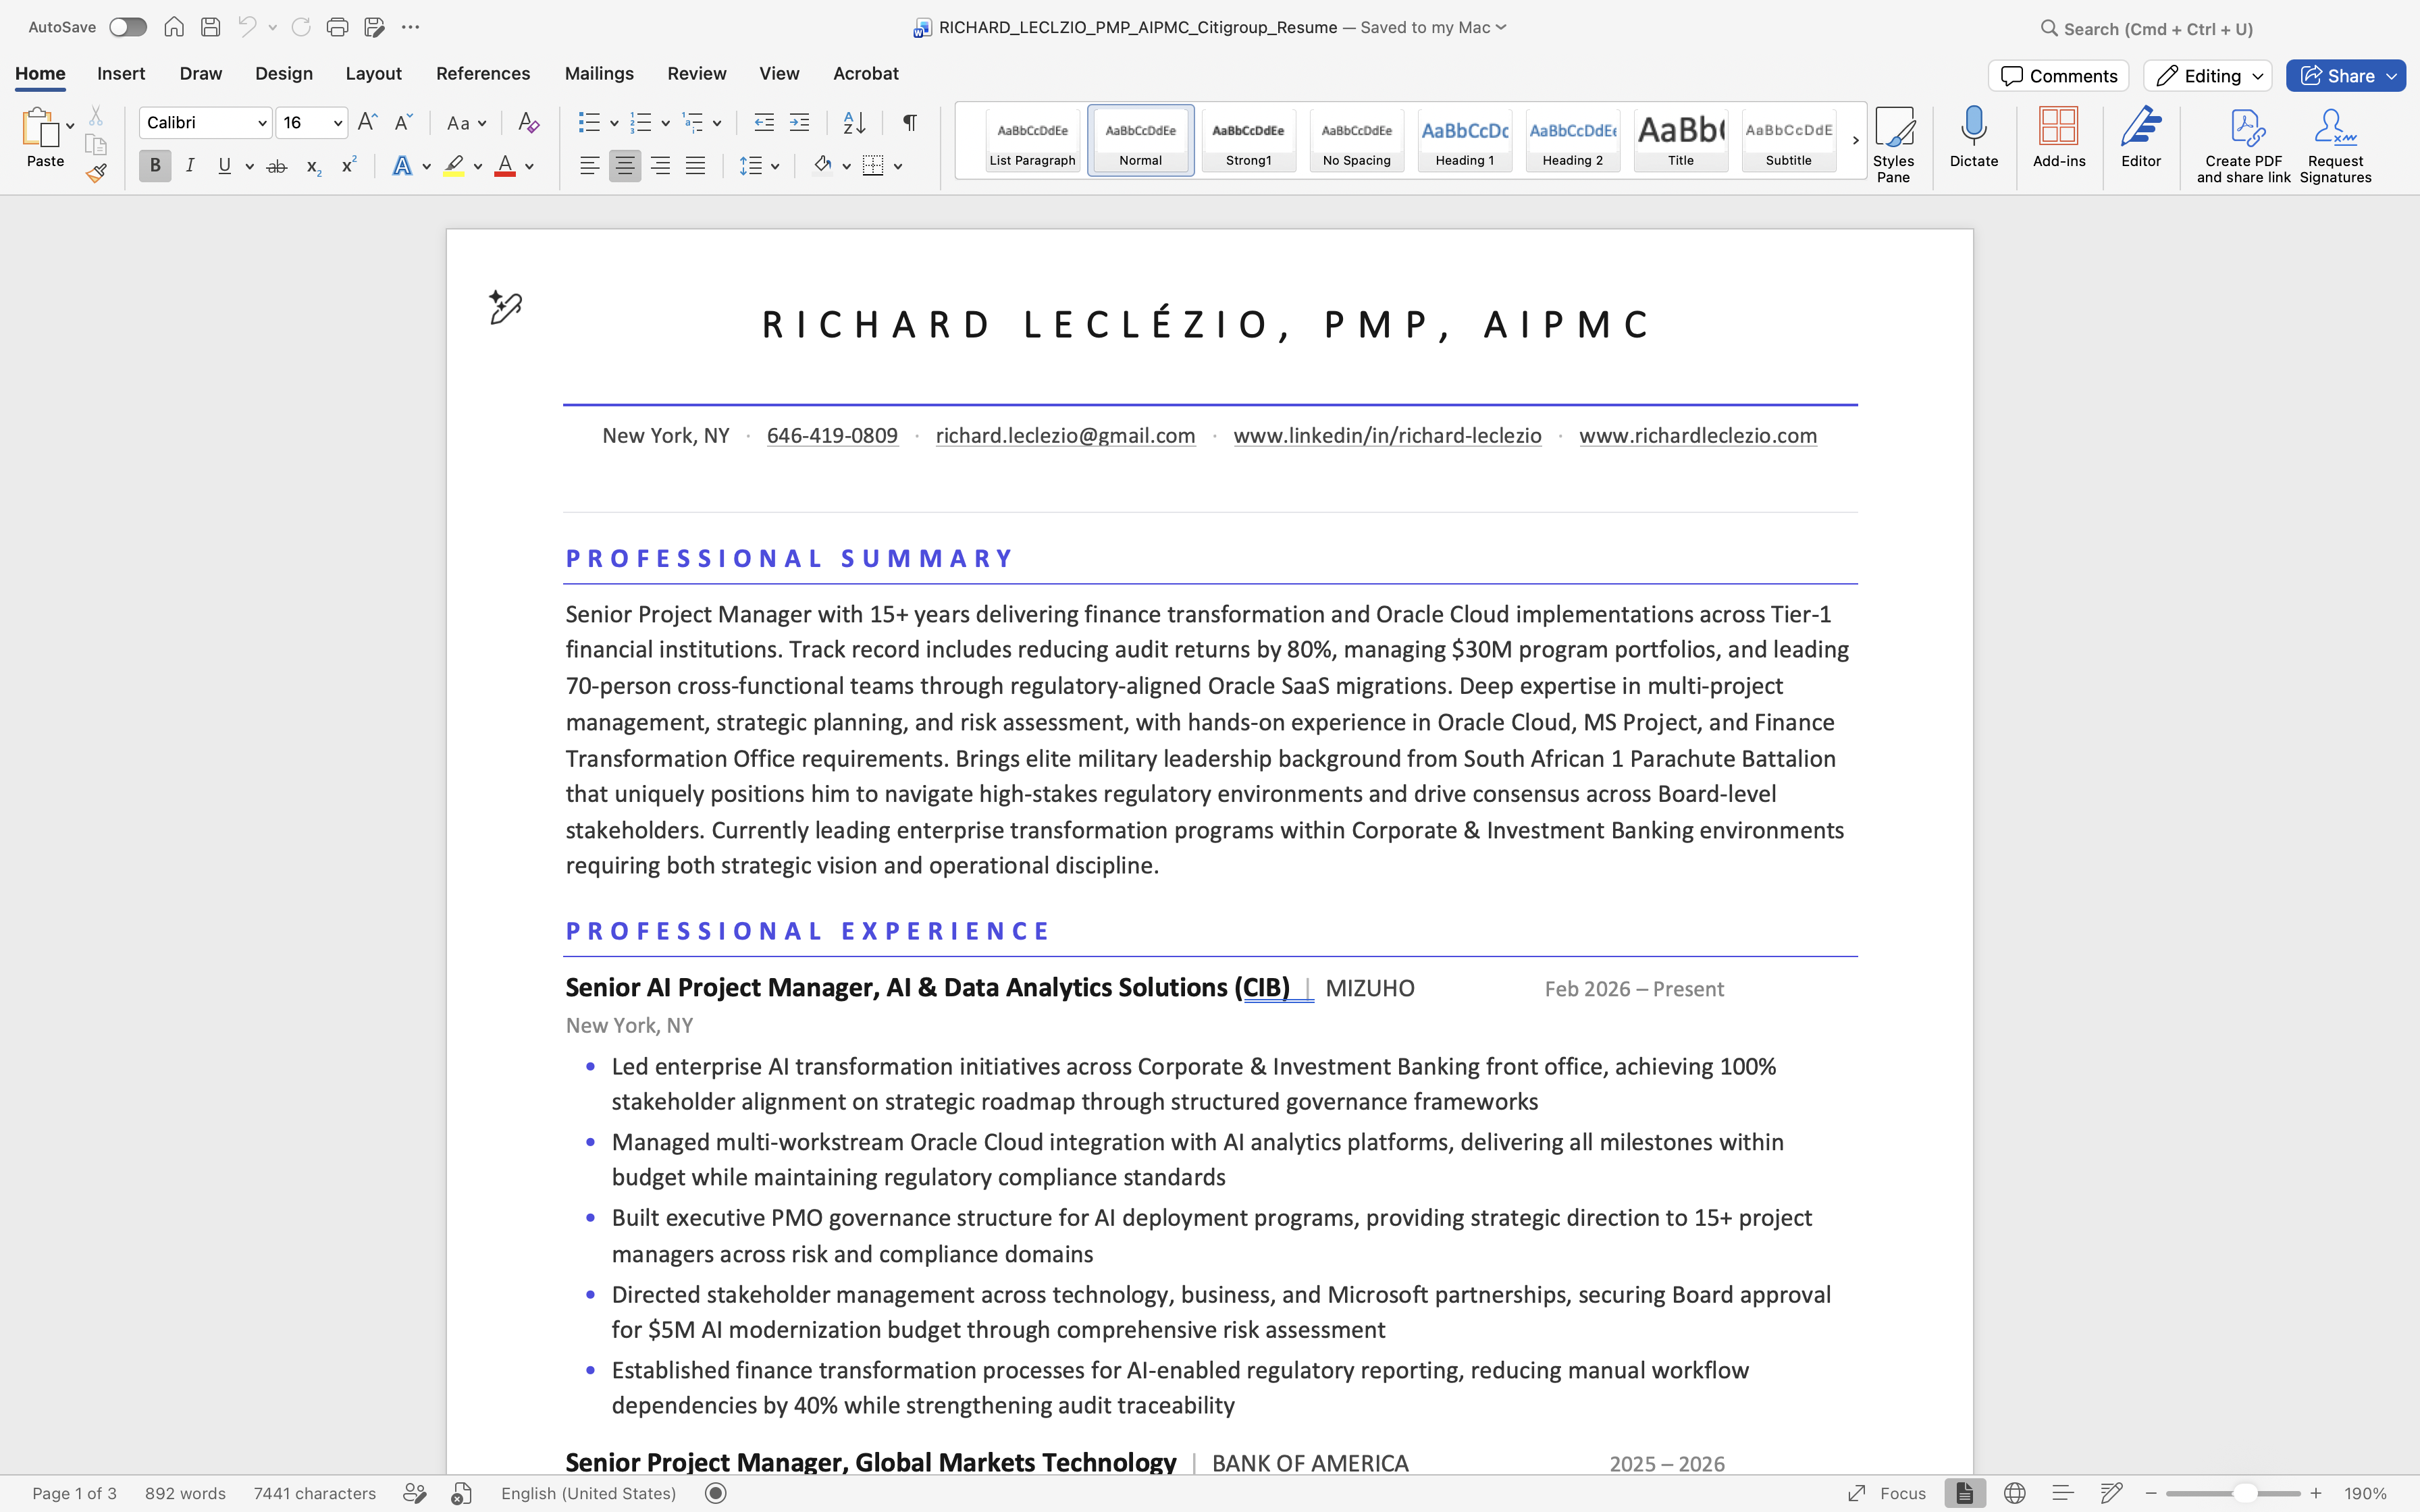The image size is (2420, 1512).
Task: Show or hide paragraph marks
Action: pyautogui.click(x=909, y=122)
